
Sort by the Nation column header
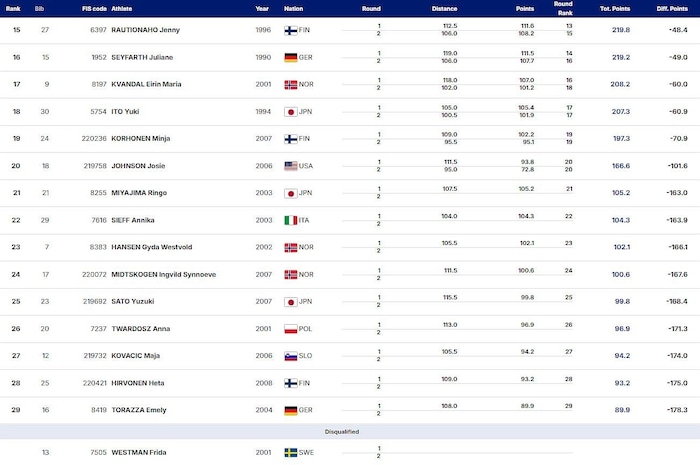(293, 6)
